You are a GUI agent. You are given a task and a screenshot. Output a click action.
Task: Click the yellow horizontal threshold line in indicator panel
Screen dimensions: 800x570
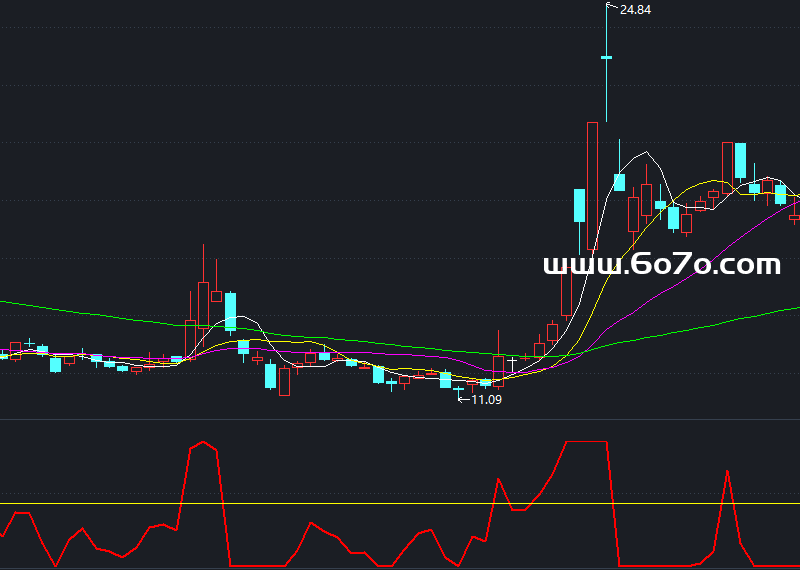pyautogui.click(x=400, y=504)
